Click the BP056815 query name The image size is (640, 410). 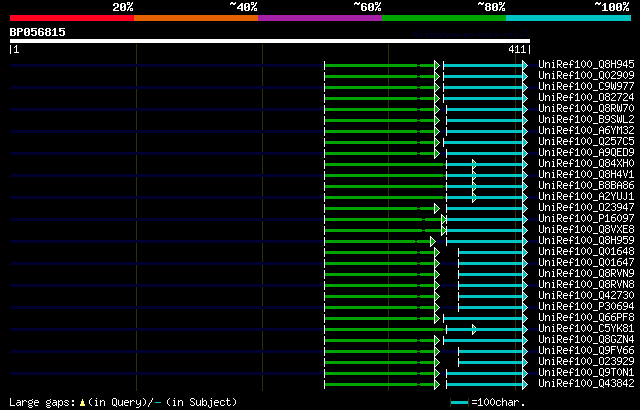tap(38, 32)
